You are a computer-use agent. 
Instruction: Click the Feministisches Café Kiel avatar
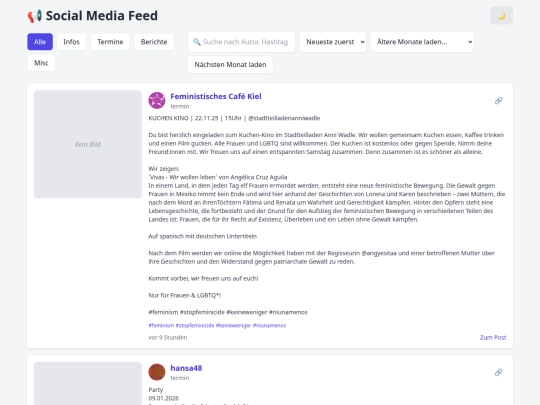click(157, 100)
